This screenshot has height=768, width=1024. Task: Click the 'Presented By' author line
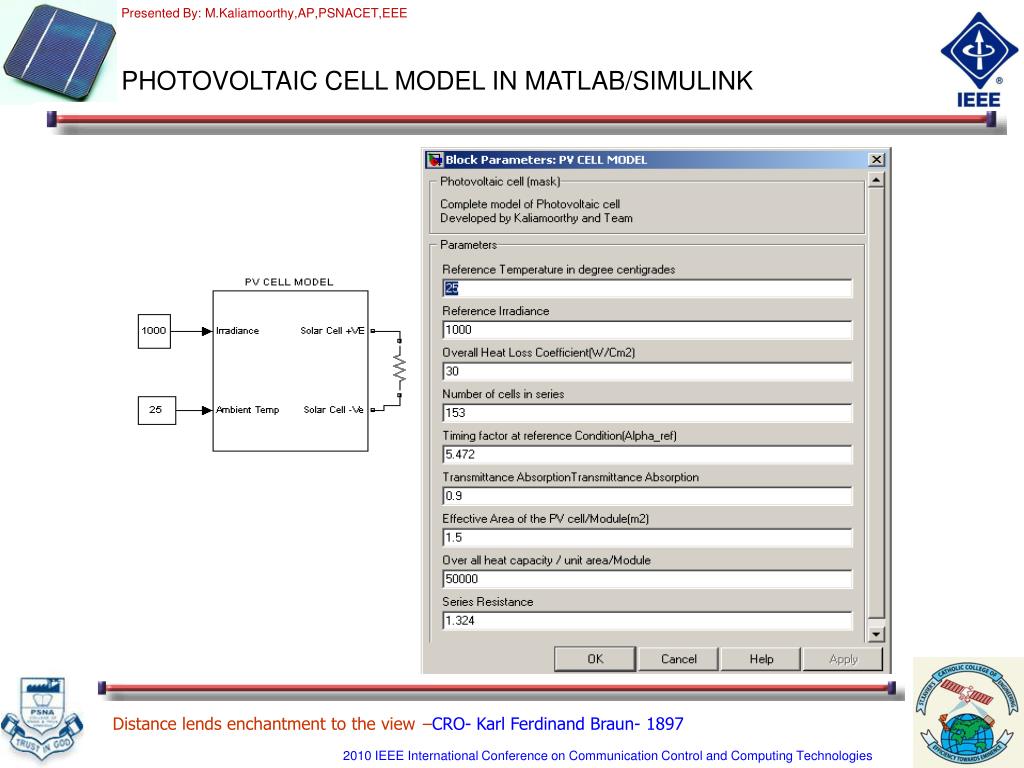[264, 13]
